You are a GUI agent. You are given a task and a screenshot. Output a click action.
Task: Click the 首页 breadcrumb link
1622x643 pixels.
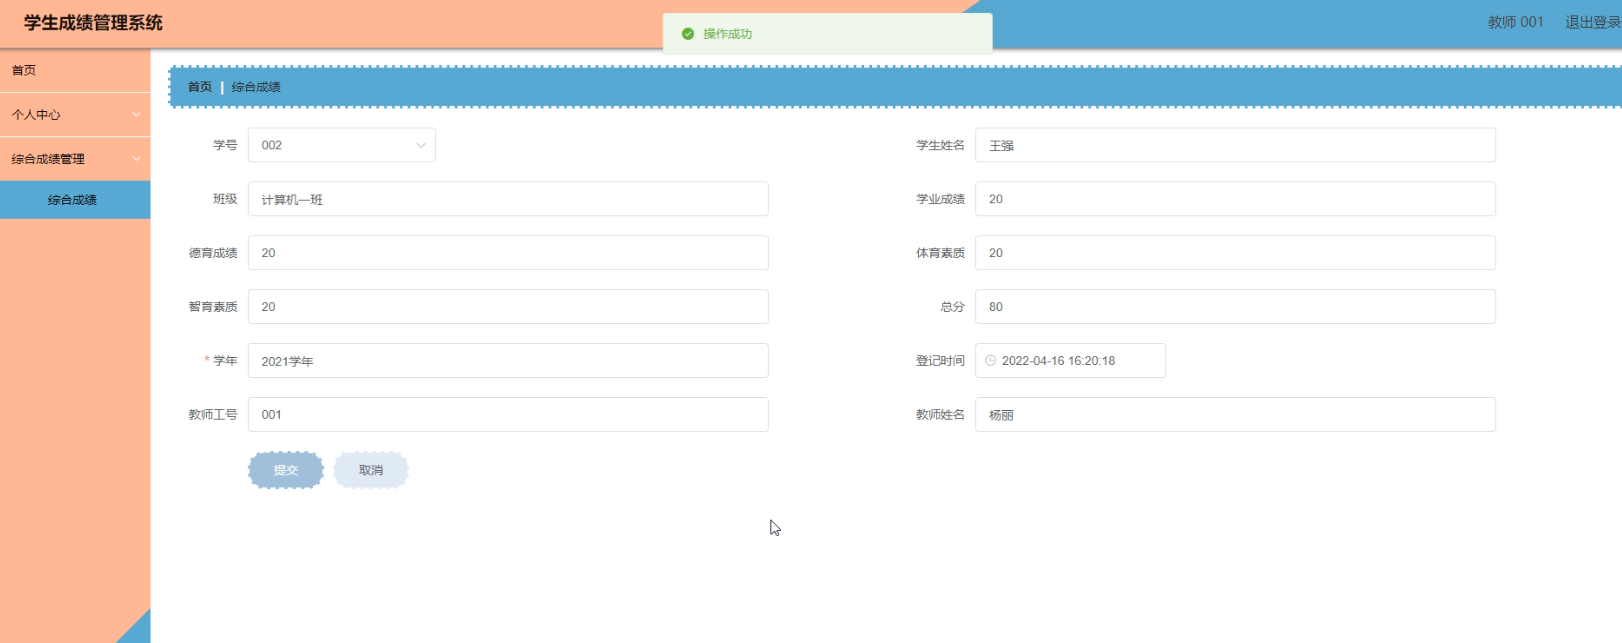(200, 87)
